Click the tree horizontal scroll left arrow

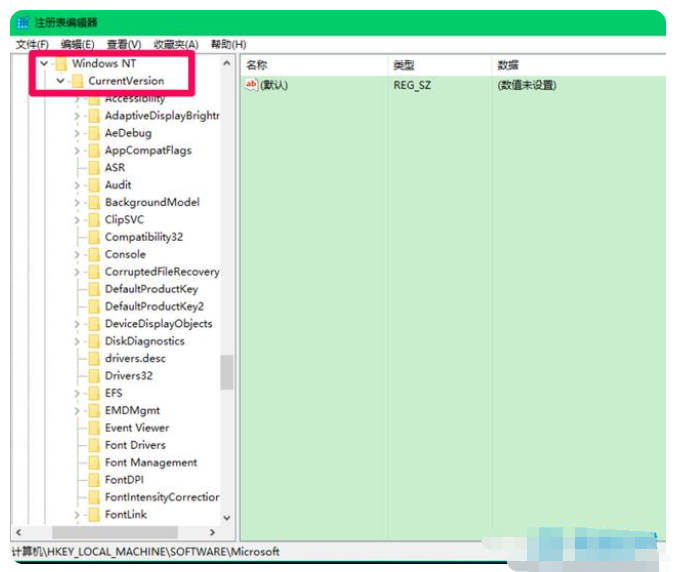point(19,532)
